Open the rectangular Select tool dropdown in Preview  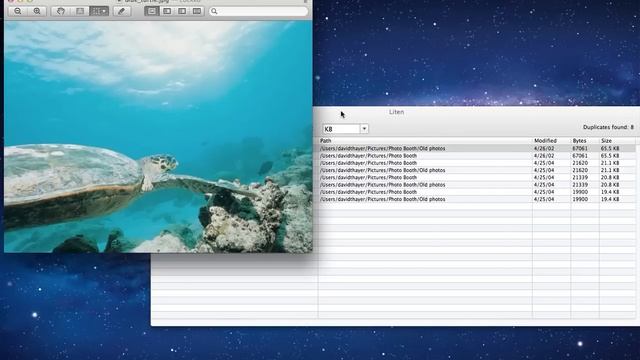tap(99, 11)
